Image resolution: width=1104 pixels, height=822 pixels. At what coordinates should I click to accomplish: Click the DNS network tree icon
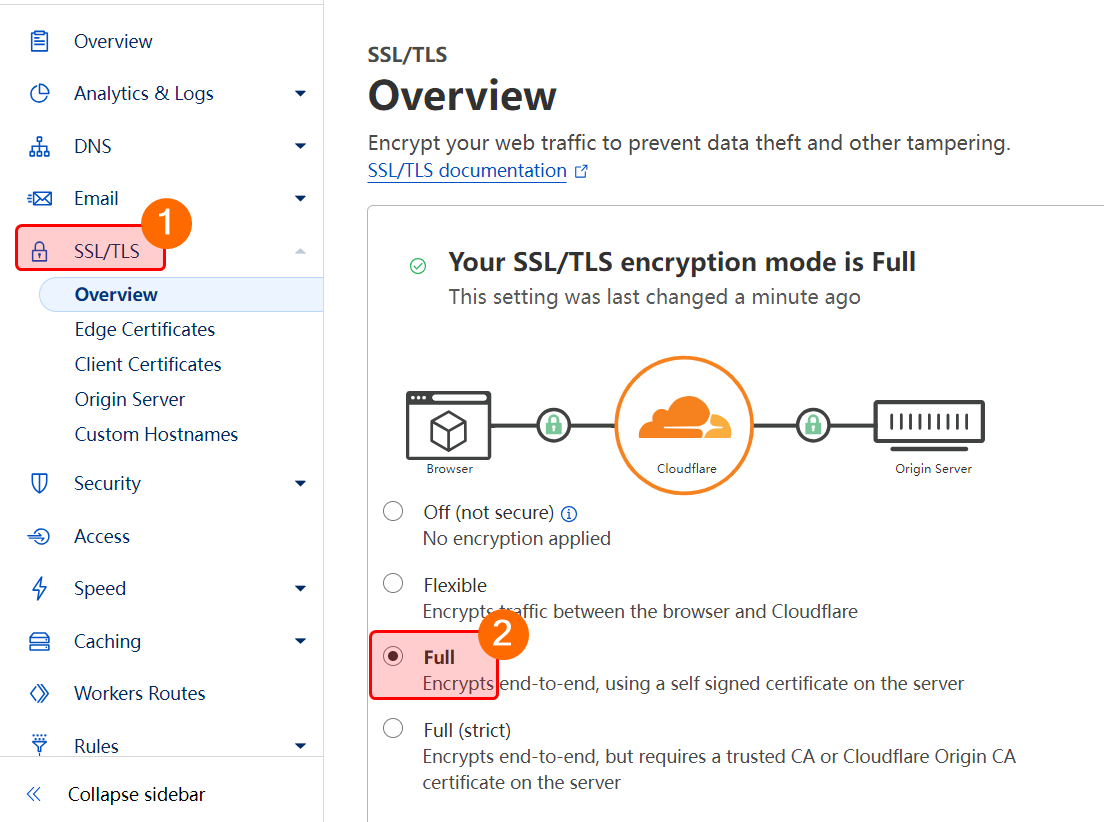click(39, 147)
